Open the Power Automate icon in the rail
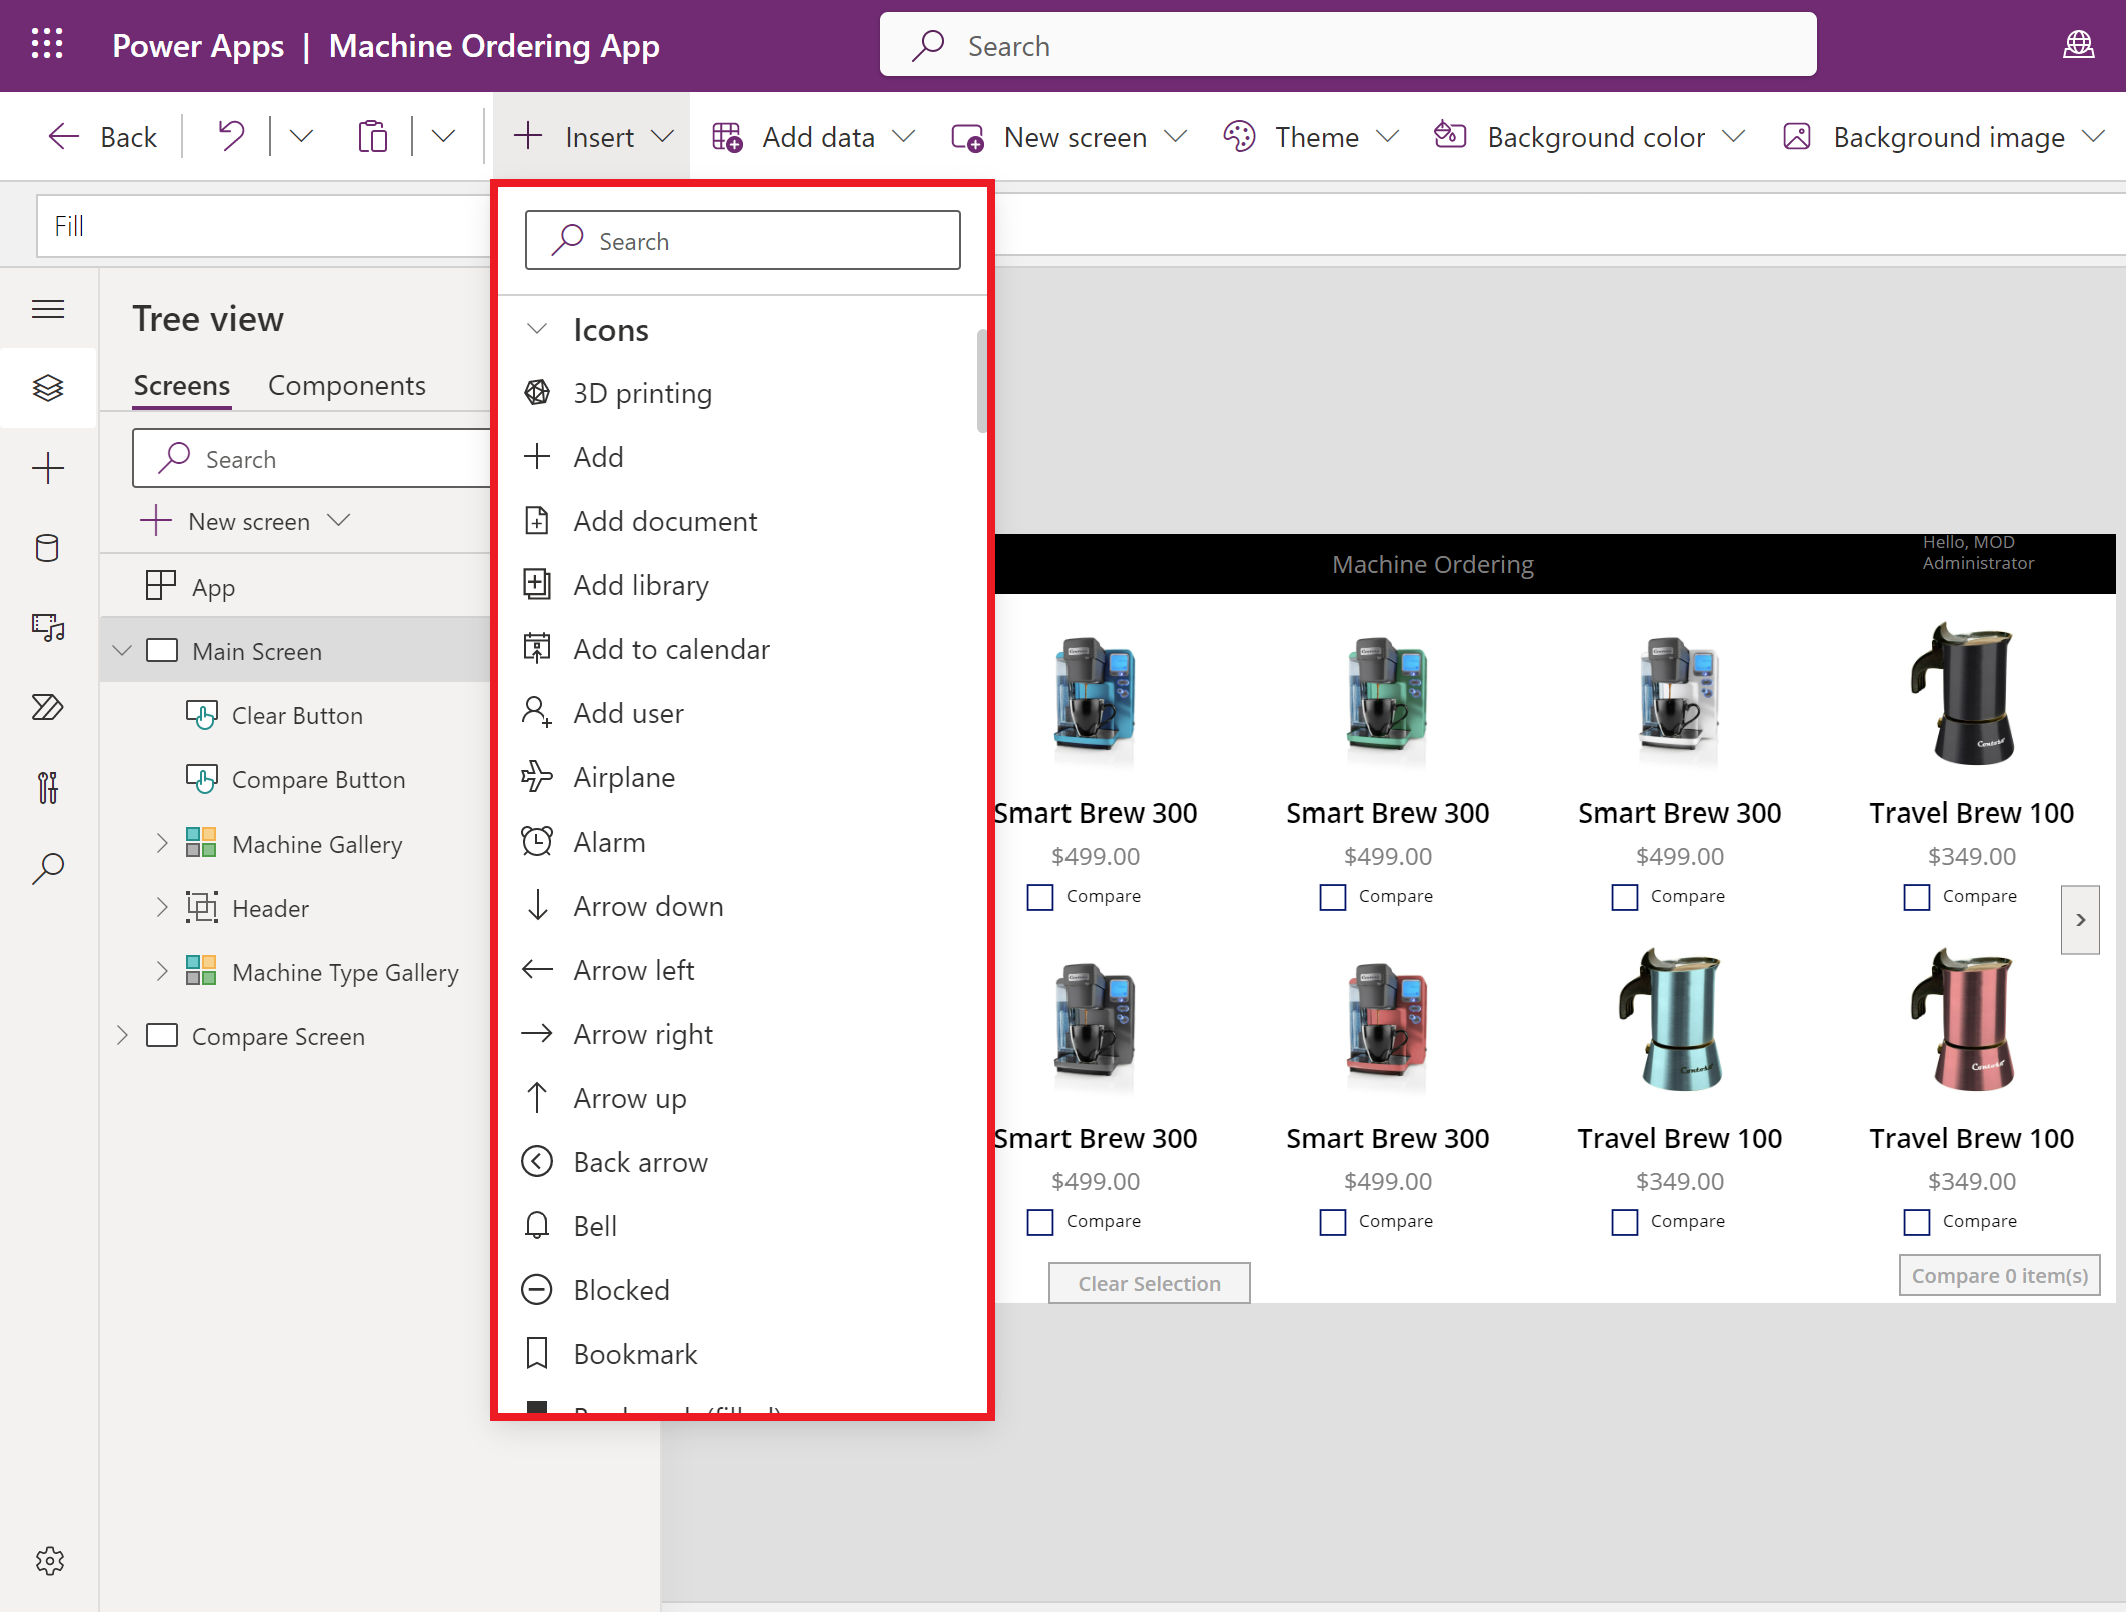This screenshot has width=2126, height=1612. coord(48,708)
